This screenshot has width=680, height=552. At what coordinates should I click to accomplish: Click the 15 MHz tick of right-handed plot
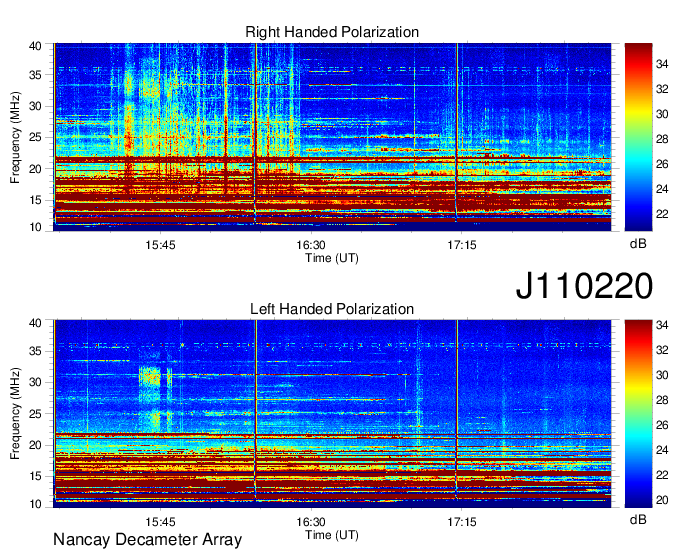[x=35, y=200]
